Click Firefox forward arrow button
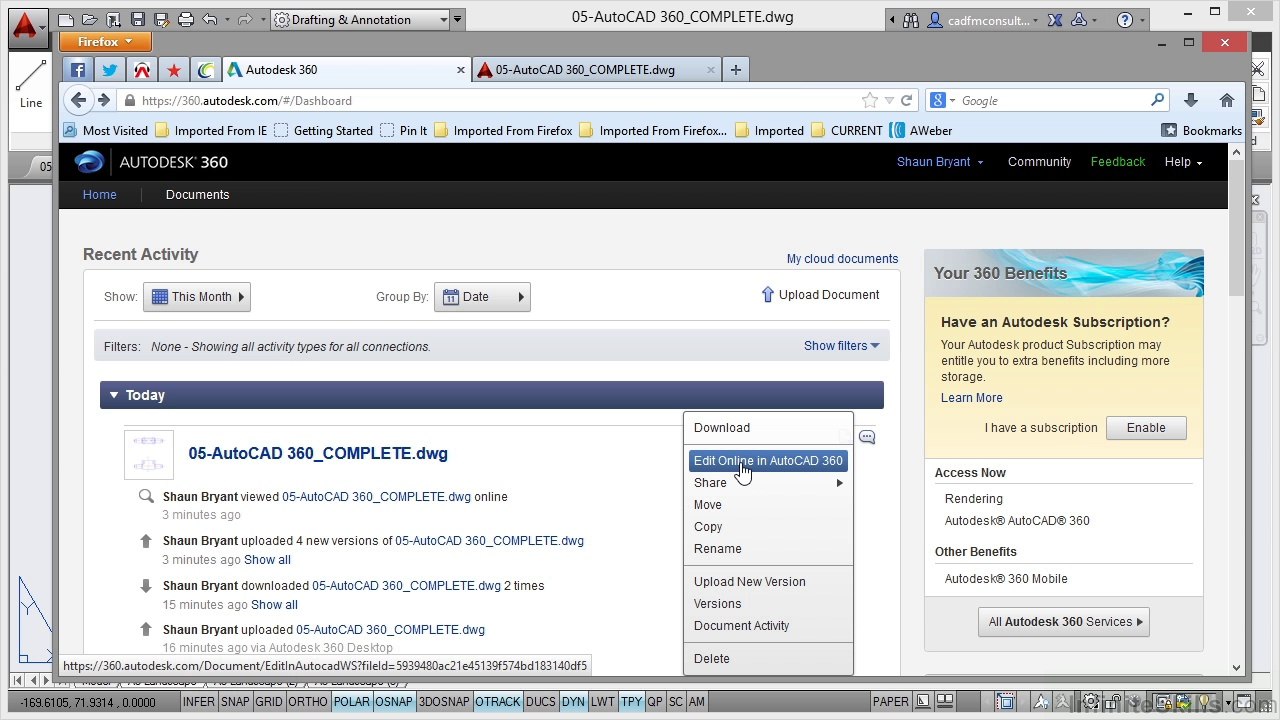The height and width of the screenshot is (720, 1280). click(104, 100)
